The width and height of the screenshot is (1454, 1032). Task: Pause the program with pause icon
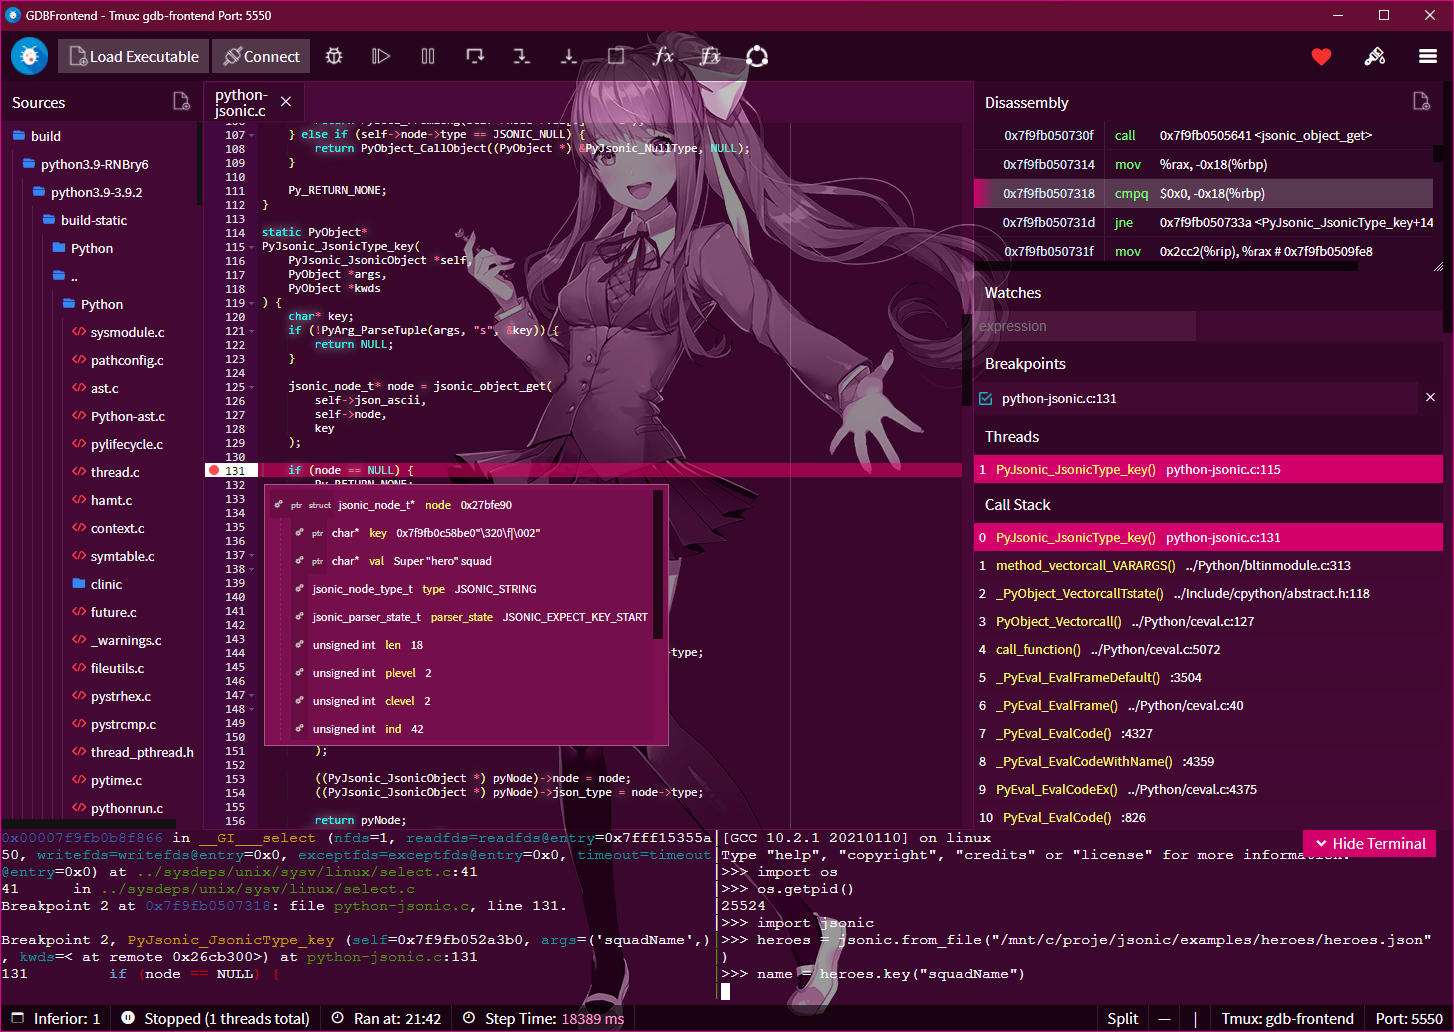428,57
